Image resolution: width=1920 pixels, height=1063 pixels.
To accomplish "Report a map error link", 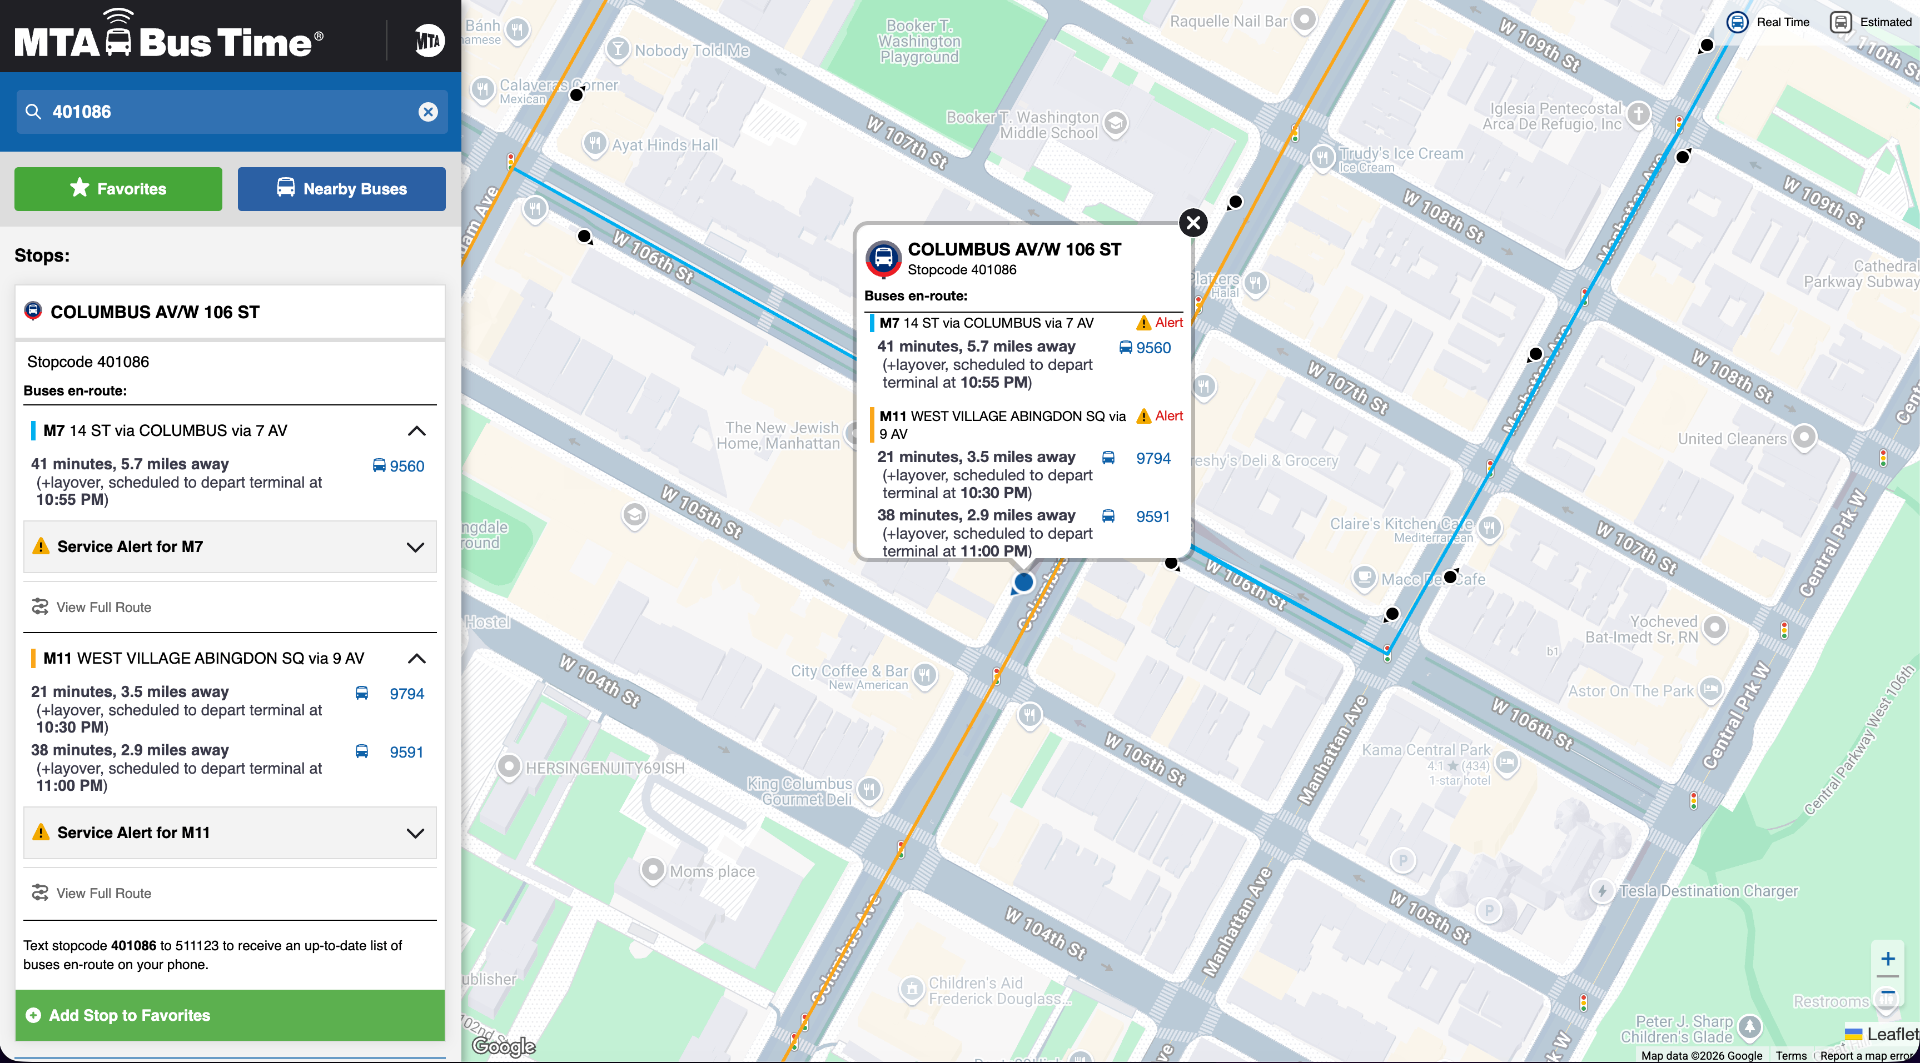I will 1865,1056.
